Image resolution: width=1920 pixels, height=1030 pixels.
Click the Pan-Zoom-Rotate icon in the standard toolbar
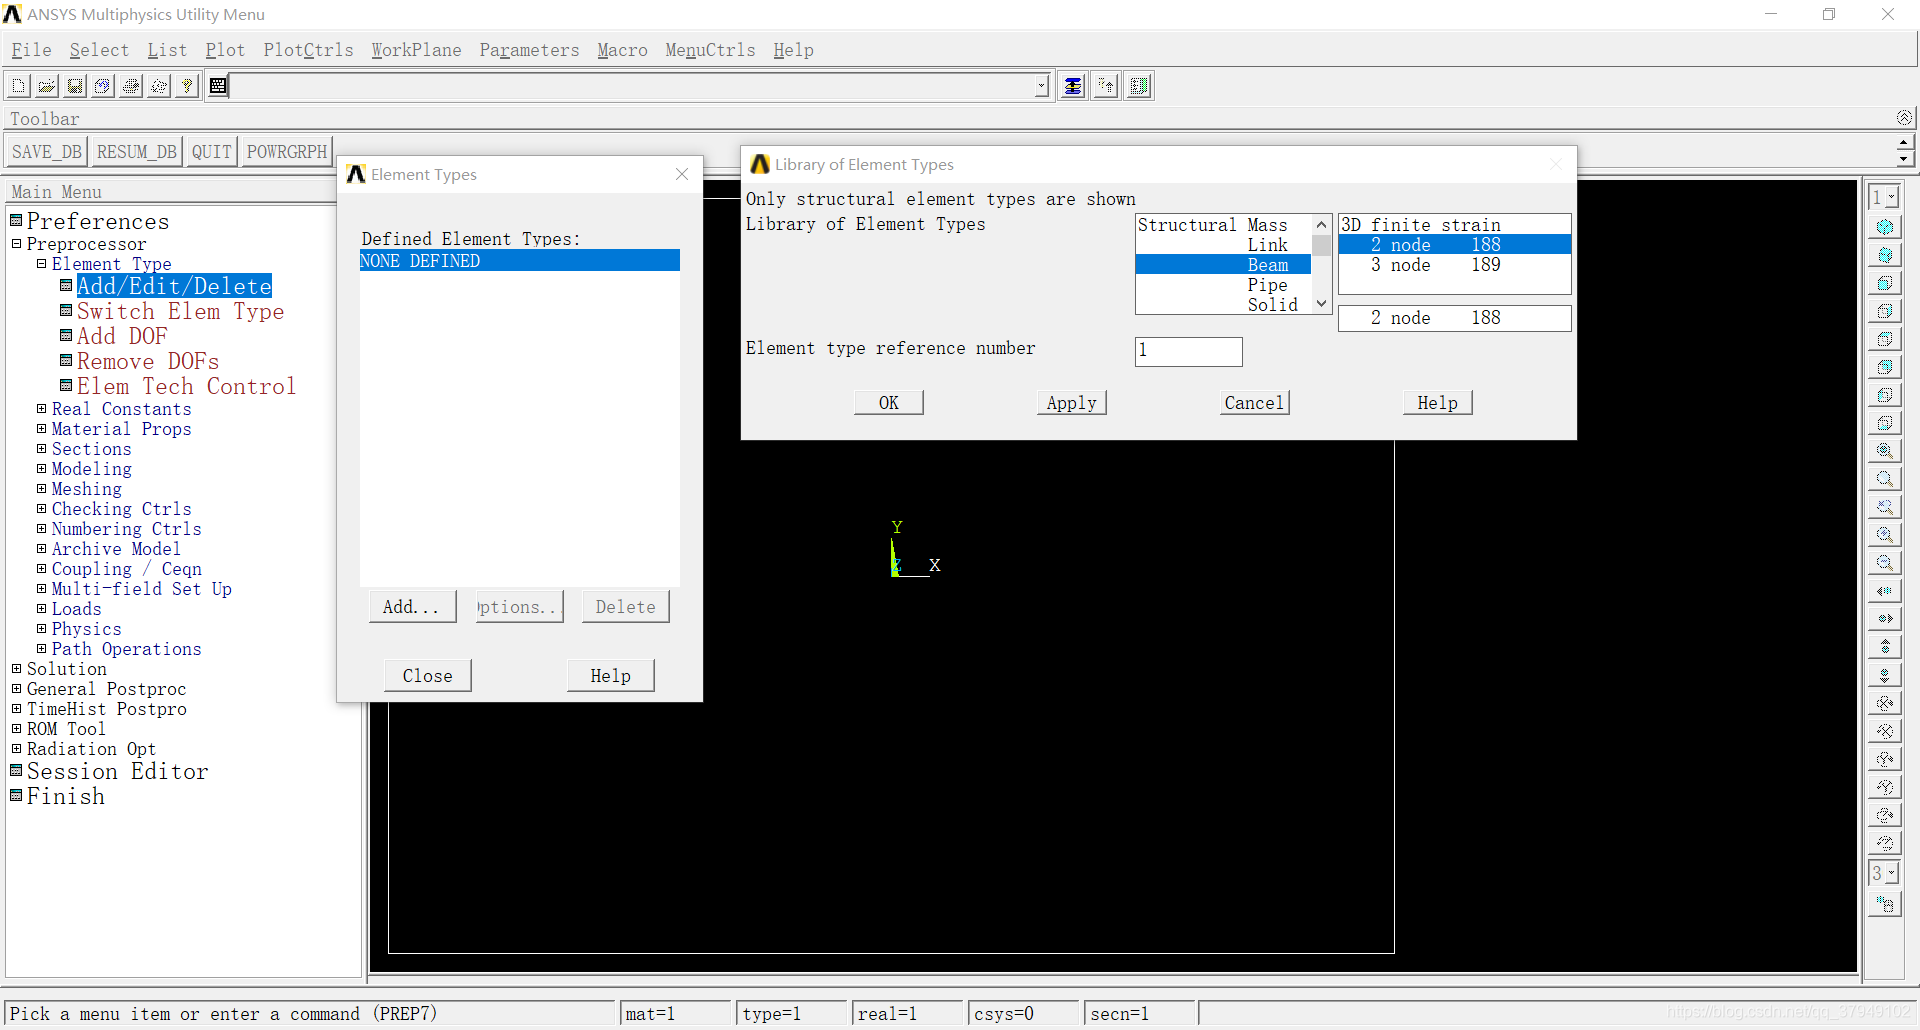[x=103, y=87]
